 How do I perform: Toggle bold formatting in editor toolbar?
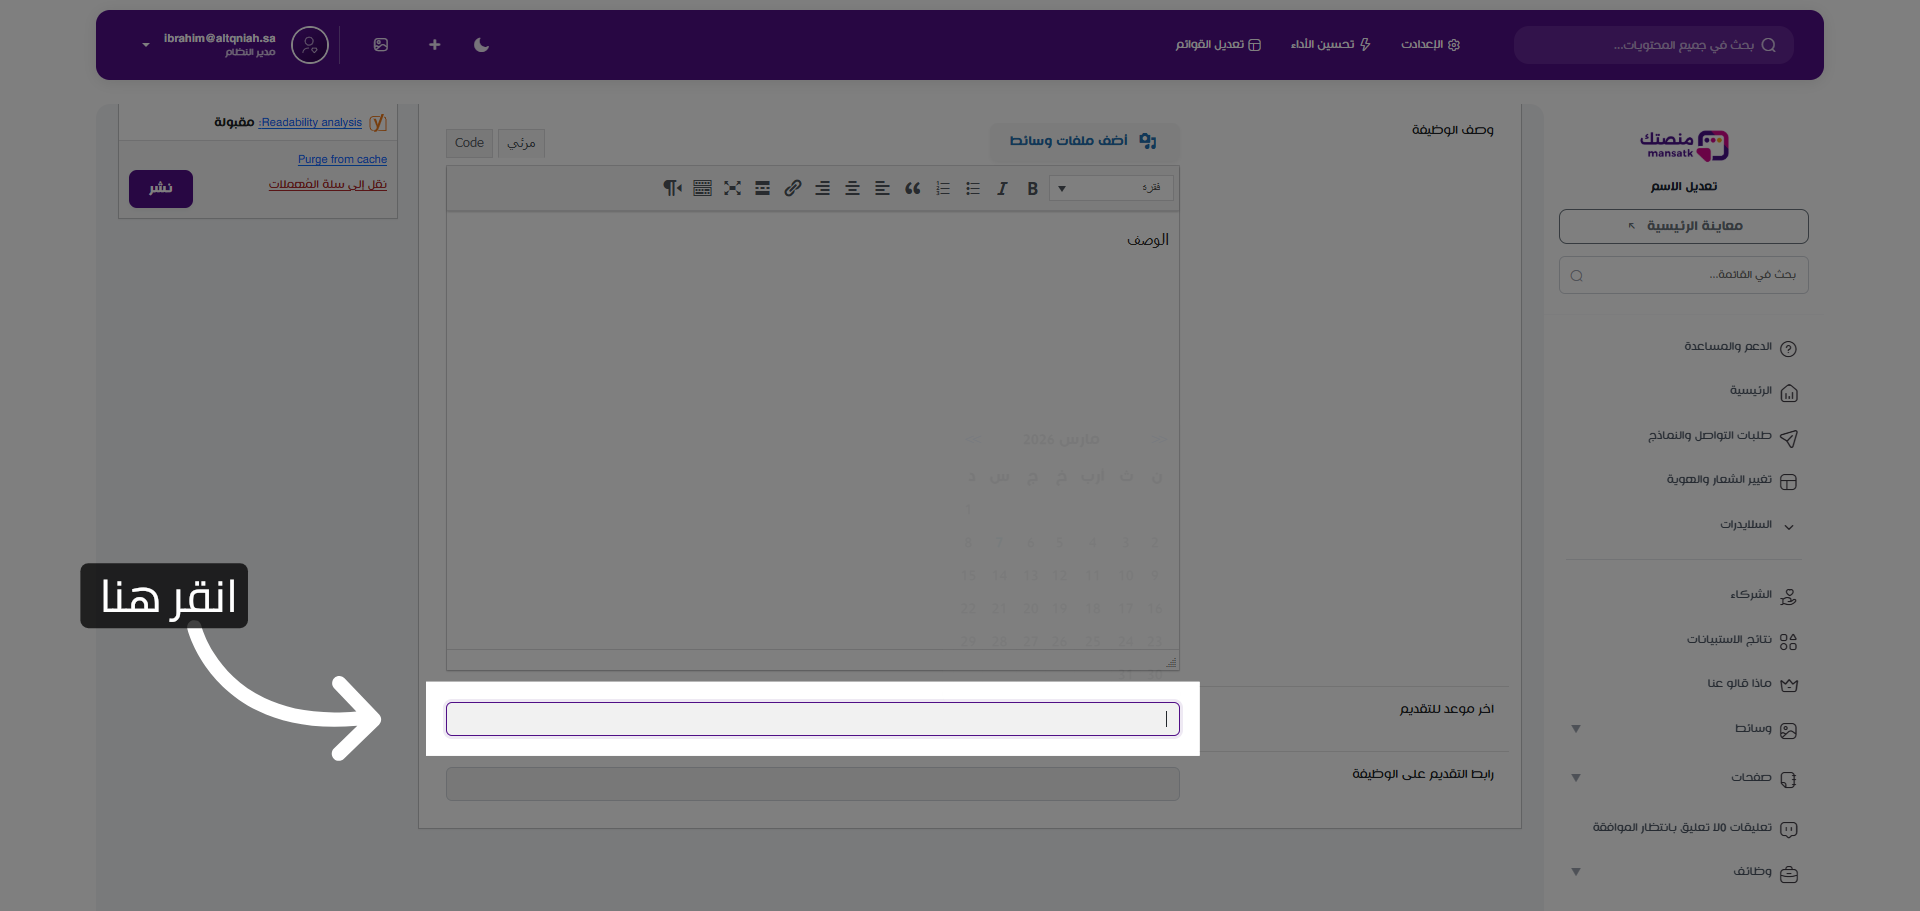[x=1032, y=189]
